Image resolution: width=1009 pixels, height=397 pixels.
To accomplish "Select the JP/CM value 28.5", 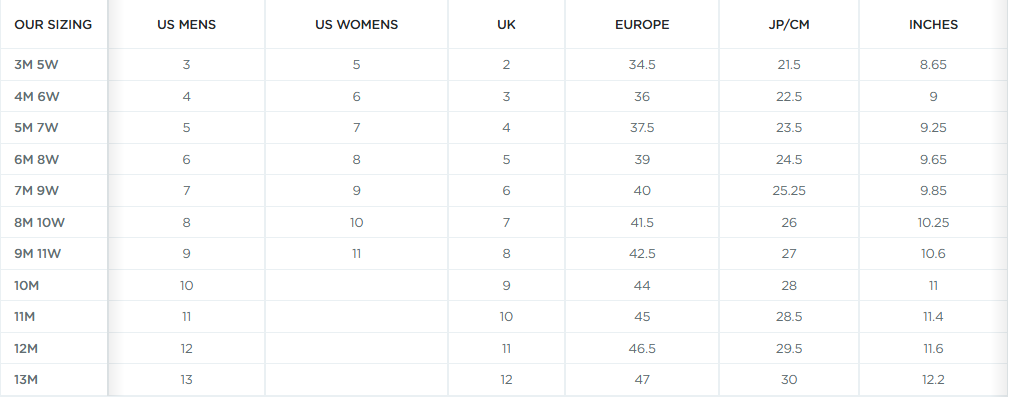I will click(x=789, y=317).
